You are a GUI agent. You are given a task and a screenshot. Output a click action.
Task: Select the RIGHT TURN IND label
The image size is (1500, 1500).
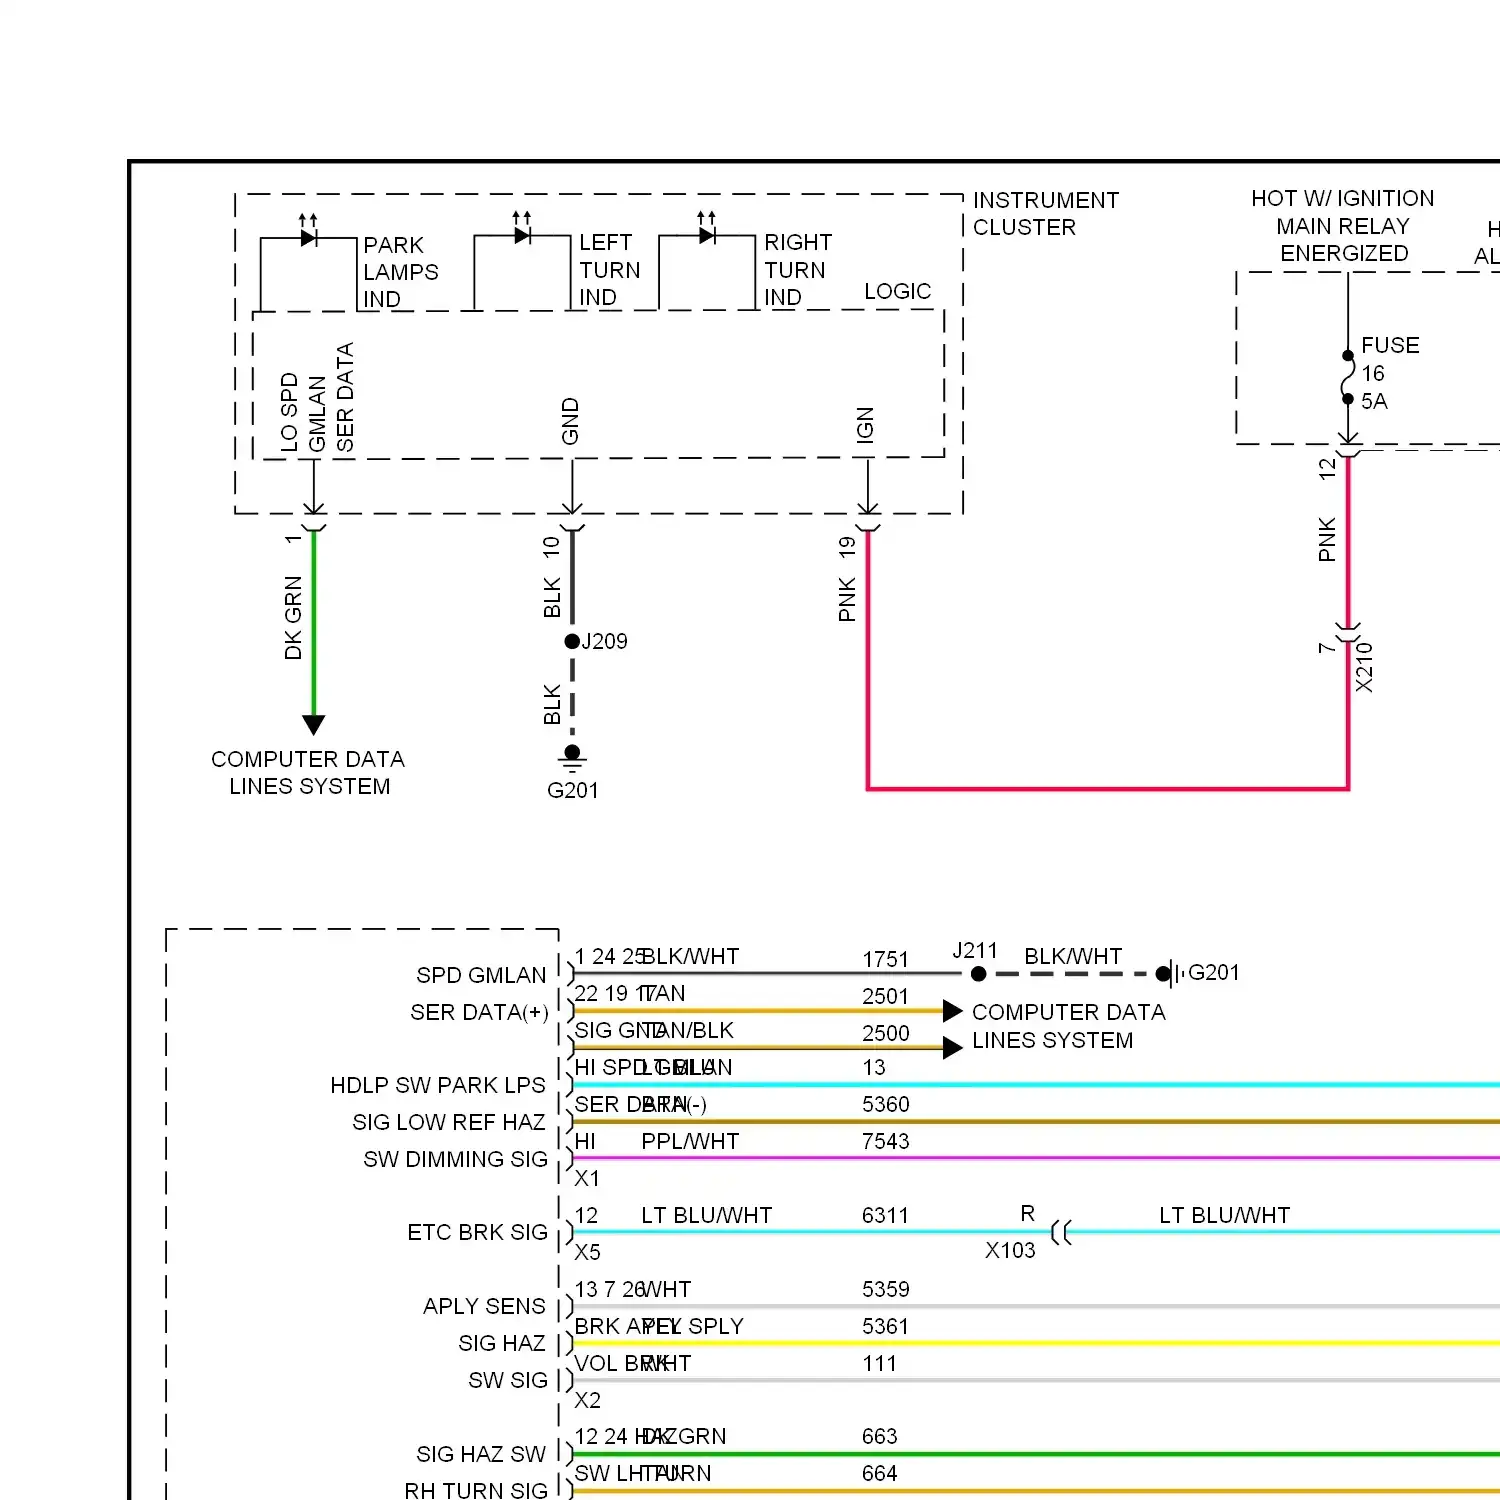point(798,270)
